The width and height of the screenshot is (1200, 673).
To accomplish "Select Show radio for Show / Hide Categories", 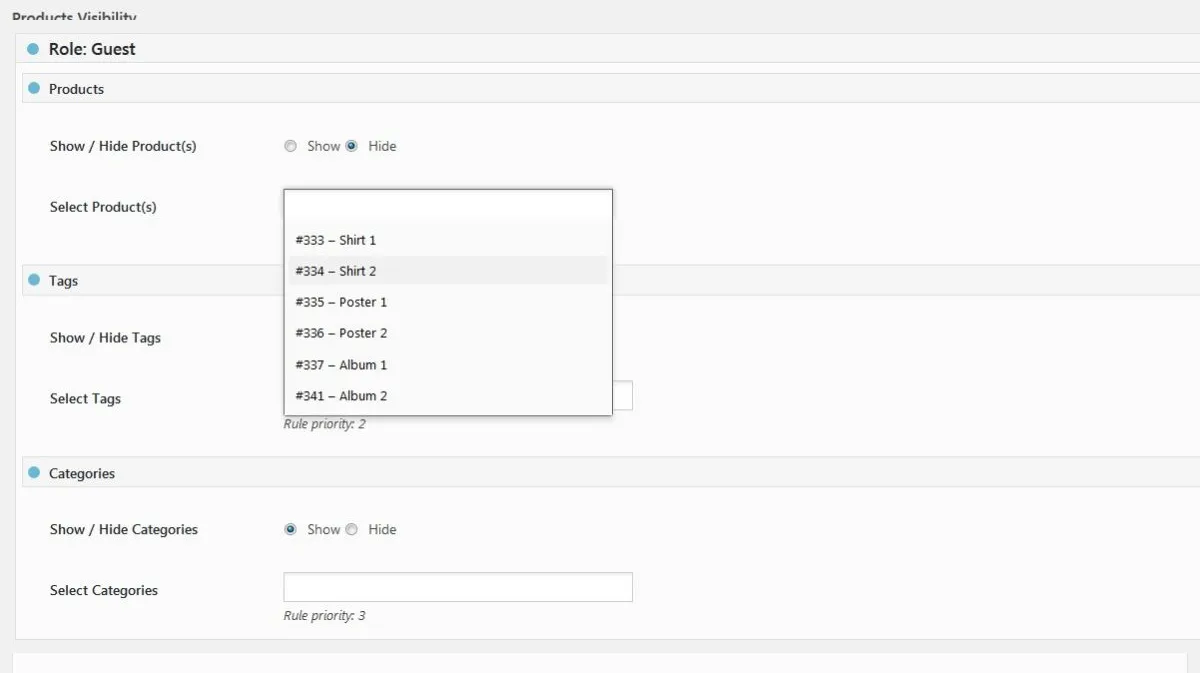I will click(x=290, y=529).
